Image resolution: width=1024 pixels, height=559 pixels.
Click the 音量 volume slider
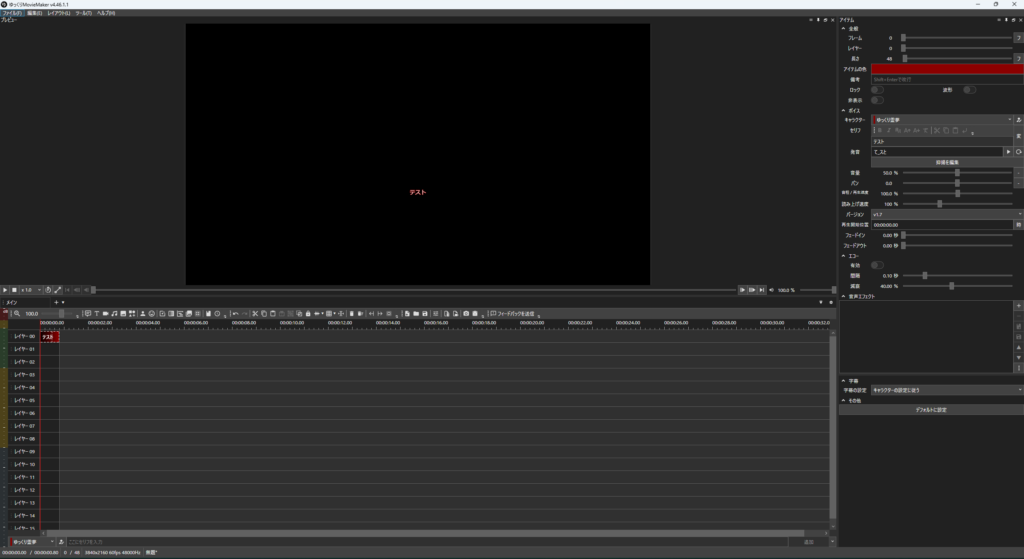(x=957, y=173)
